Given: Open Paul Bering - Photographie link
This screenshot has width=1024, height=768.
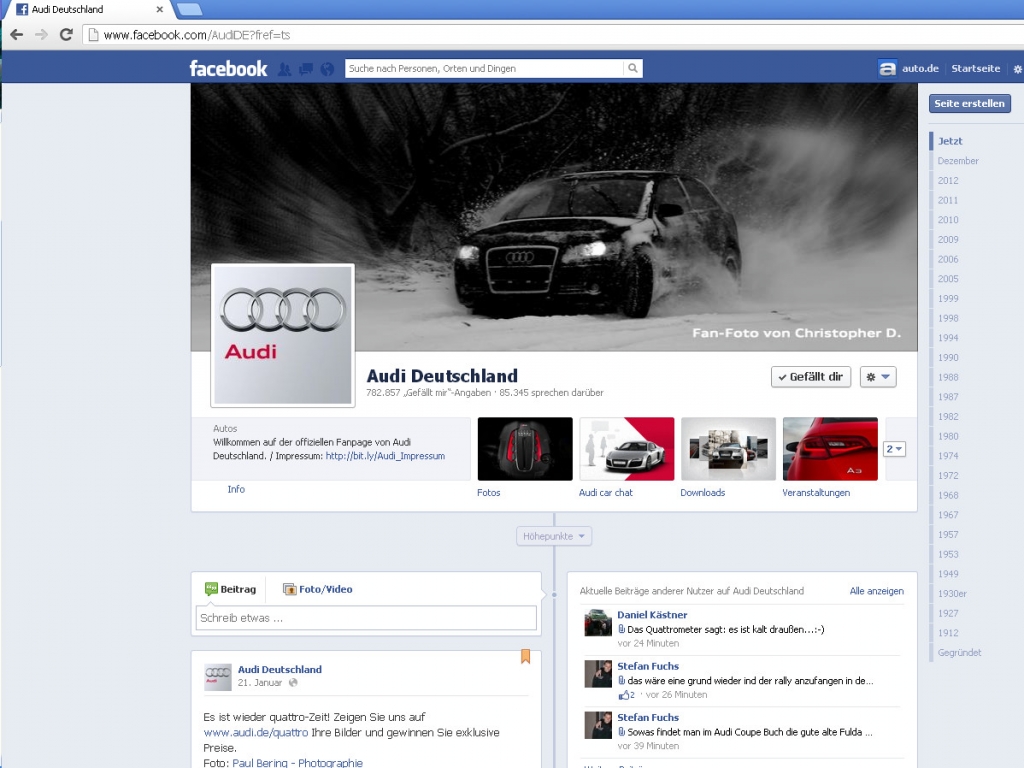Looking at the screenshot, I should (x=297, y=763).
